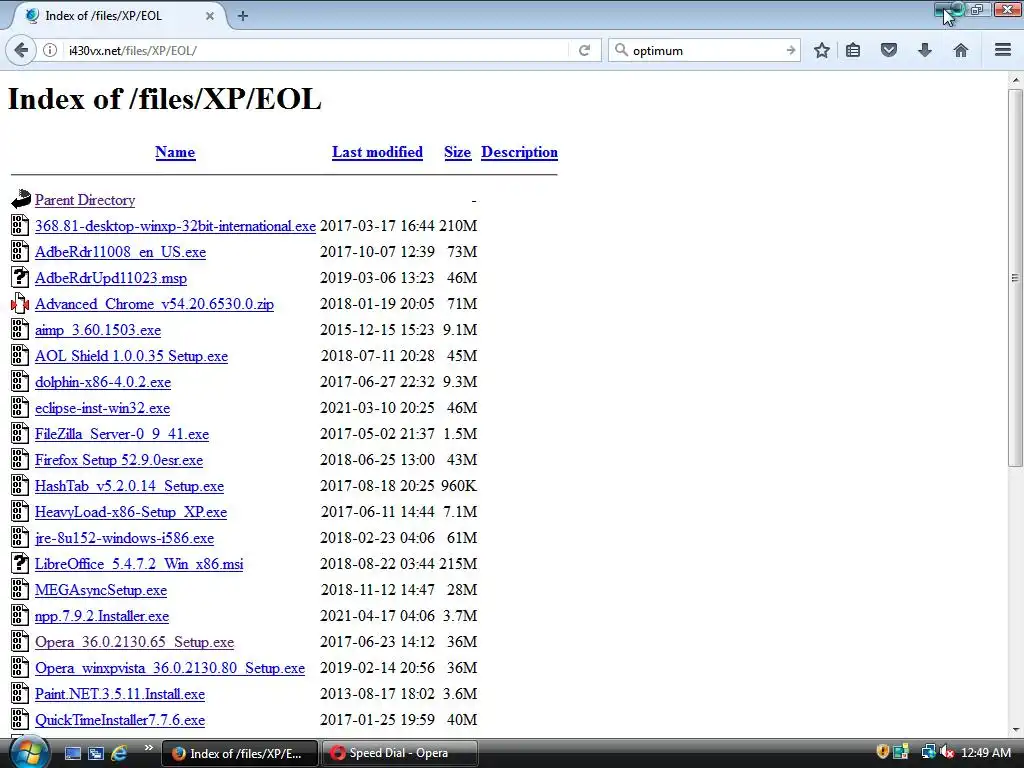Expand the quick launch overflow chevron
1024x768 pixels.
coord(149,748)
